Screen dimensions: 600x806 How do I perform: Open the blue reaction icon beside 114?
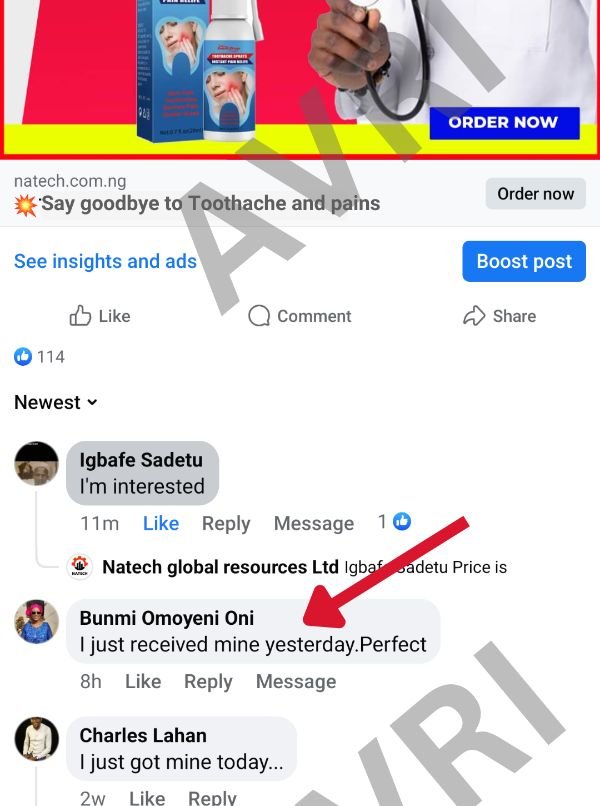tap(23, 356)
